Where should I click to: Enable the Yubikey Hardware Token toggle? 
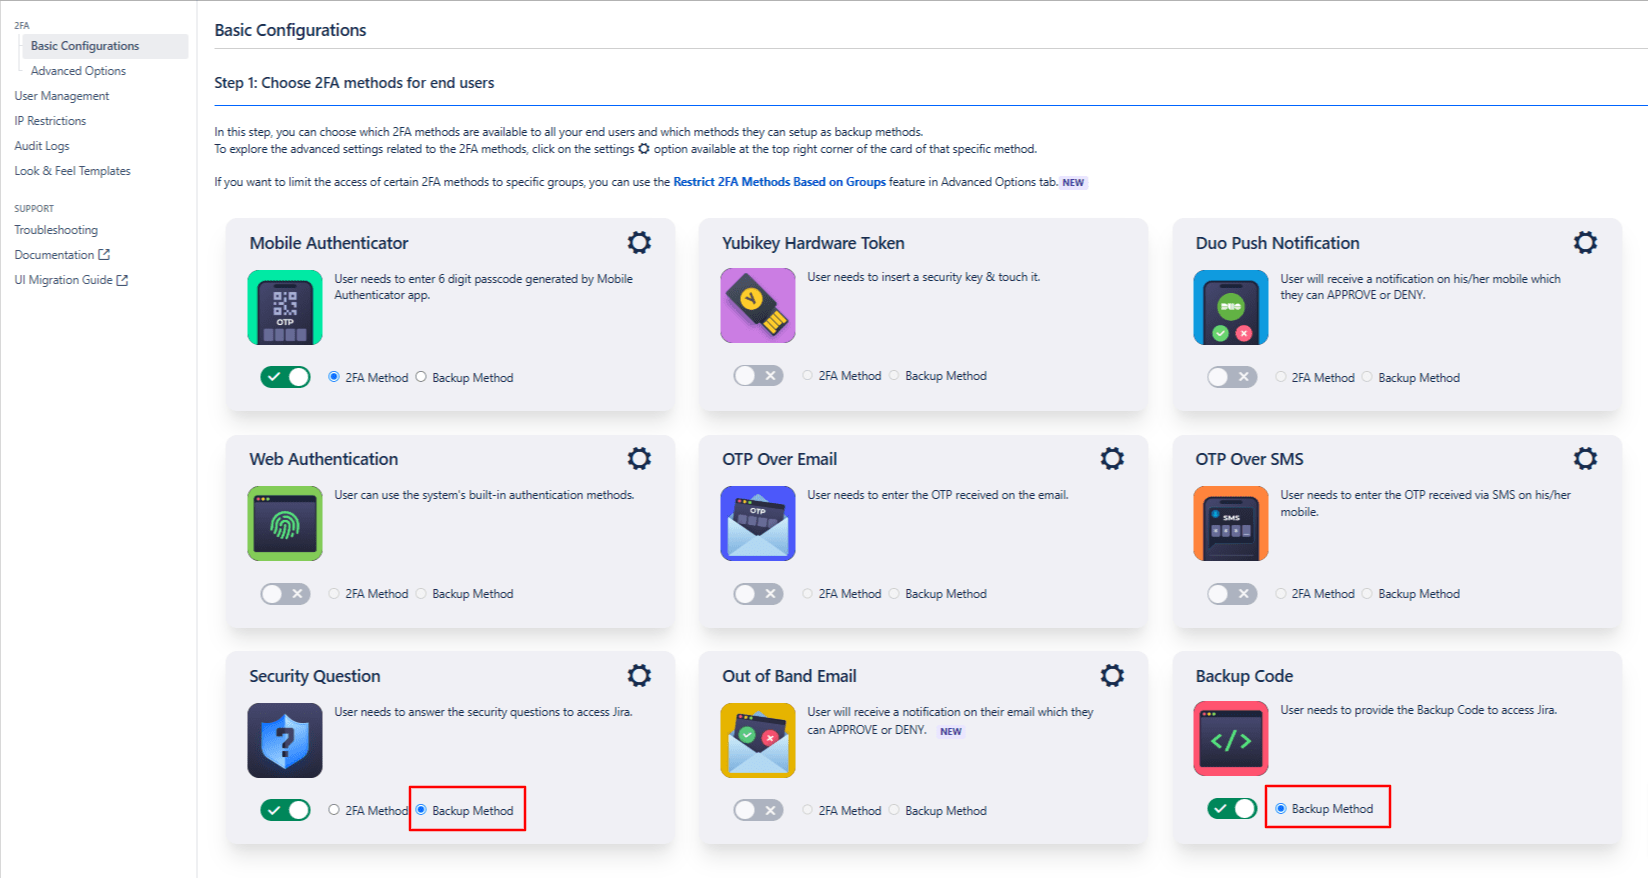pyautogui.click(x=758, y=376)
